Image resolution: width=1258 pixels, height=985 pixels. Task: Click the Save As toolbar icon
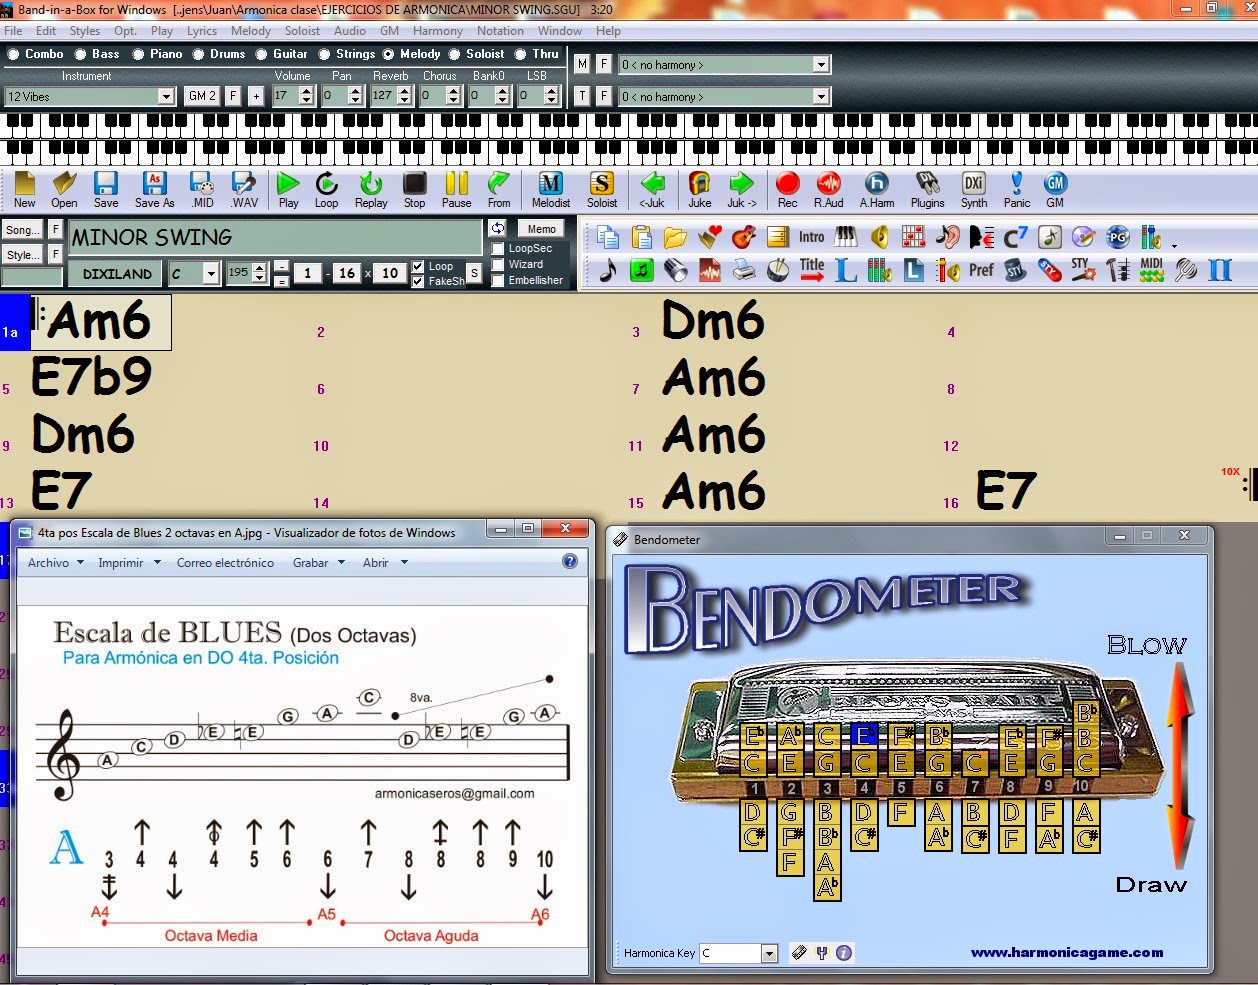[154, 189]
